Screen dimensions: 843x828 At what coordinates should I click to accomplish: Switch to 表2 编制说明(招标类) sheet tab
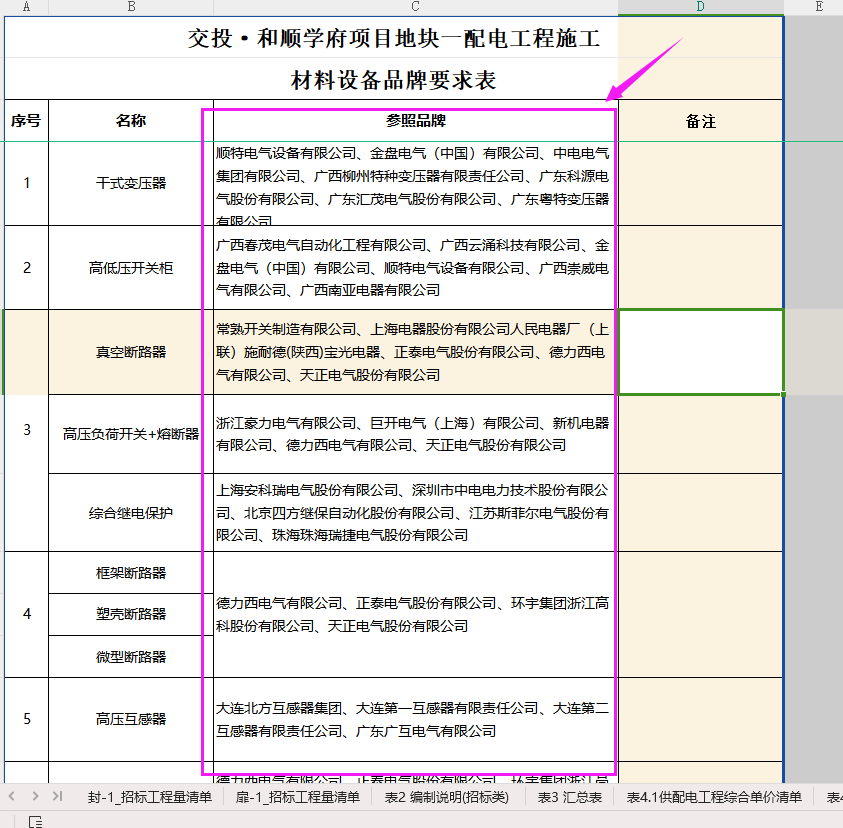[x=446, y=797]
